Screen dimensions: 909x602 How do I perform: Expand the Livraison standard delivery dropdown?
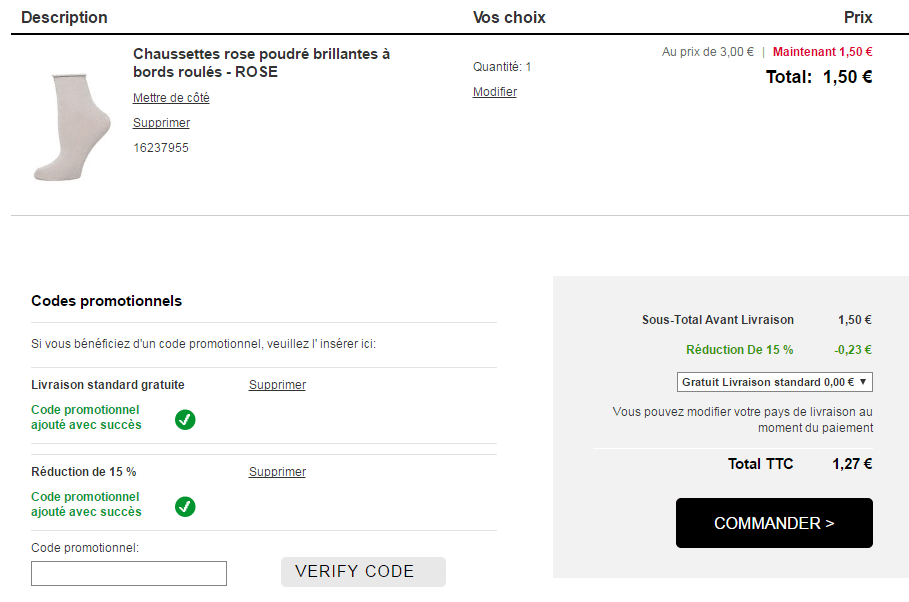pos(774,382)
